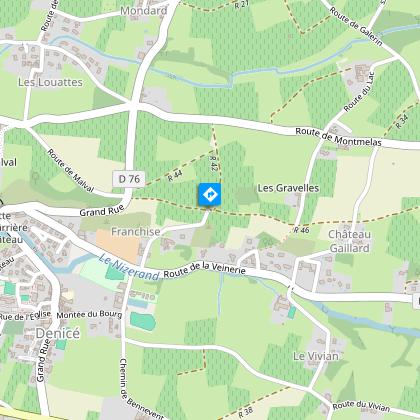Viewport: 420px width, 420px height.
Task: Select the Route de Montmelas road label
Action: (338, 137)
